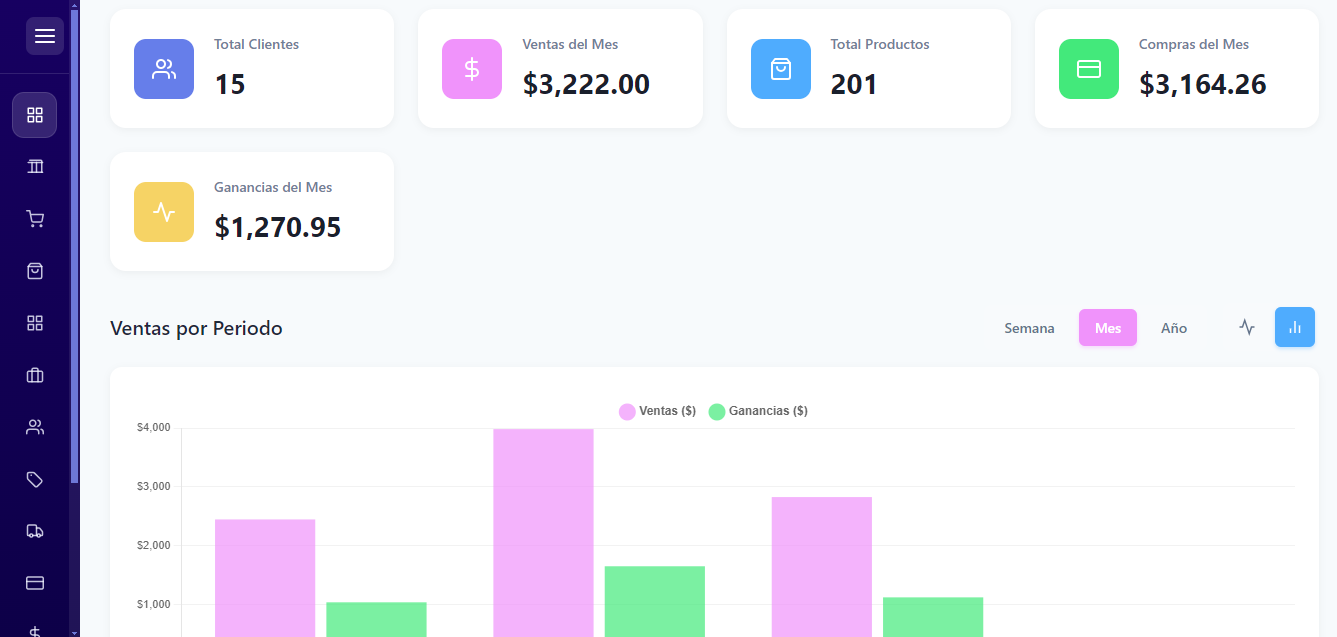Open the shopping cart sidebar icon
Screen dimensions: 1337x637
click(35, 219)
